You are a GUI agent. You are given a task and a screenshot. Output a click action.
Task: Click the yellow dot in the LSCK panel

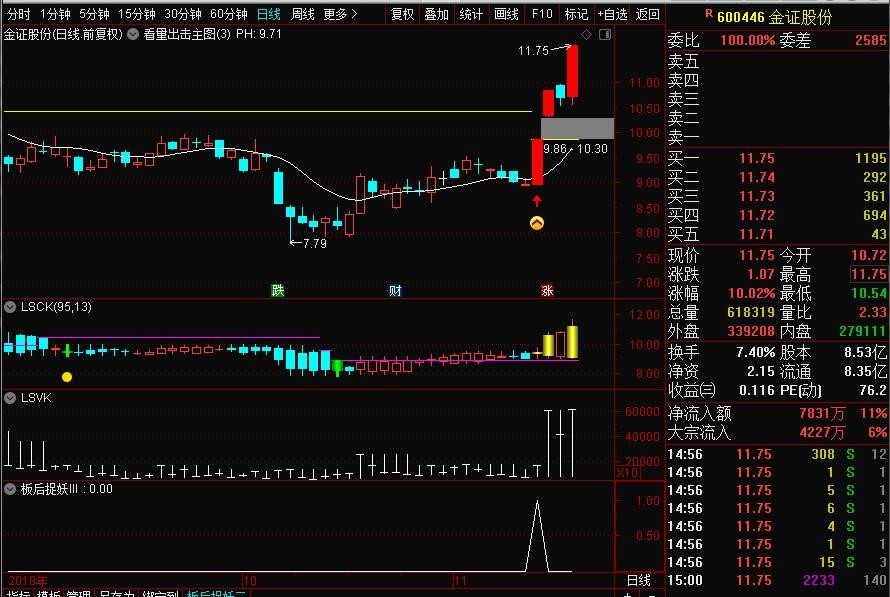coord(67,377)
